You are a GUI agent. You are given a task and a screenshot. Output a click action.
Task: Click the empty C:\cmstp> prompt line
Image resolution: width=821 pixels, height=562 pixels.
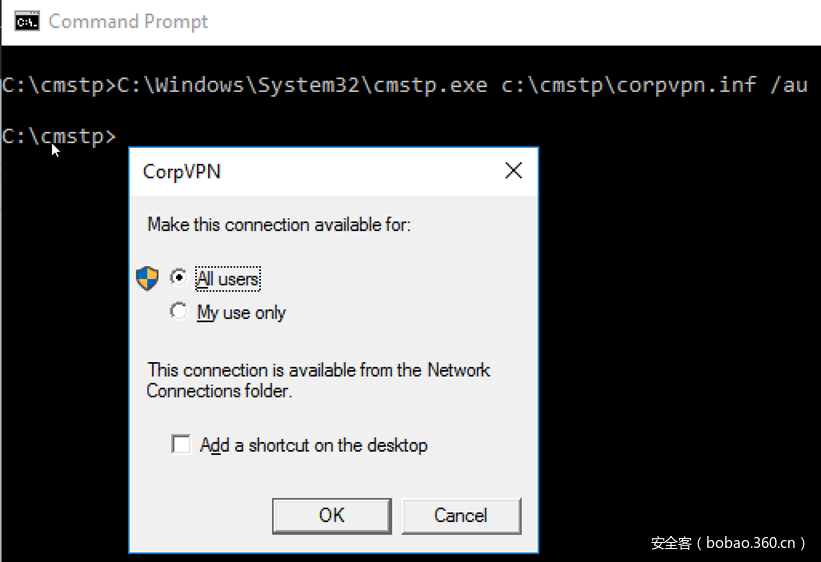pyautogui.click(x=60, y=136)
